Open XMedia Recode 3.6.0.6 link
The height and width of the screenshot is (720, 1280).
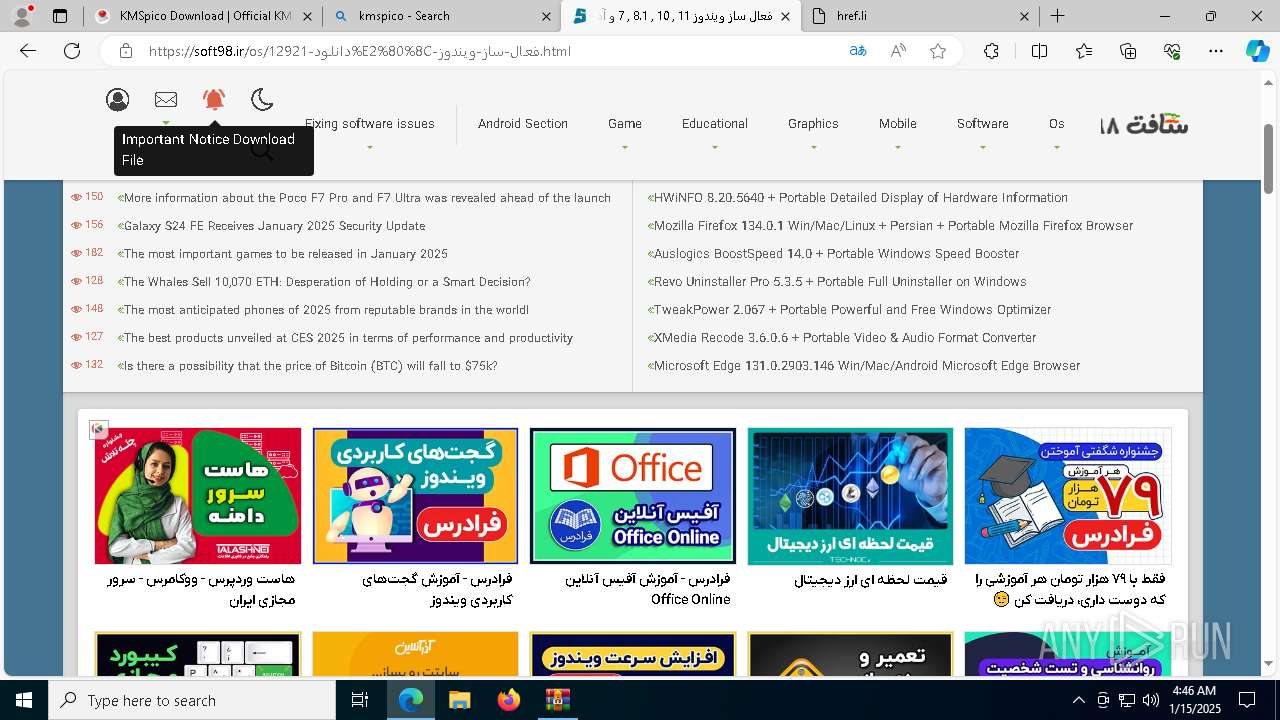(844, 338)
